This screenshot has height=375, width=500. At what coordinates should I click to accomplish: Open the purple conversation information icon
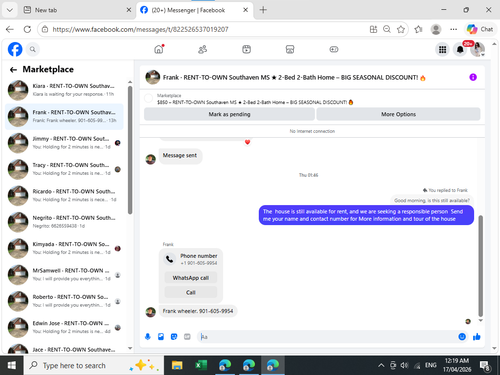click(x=473, y=77)
